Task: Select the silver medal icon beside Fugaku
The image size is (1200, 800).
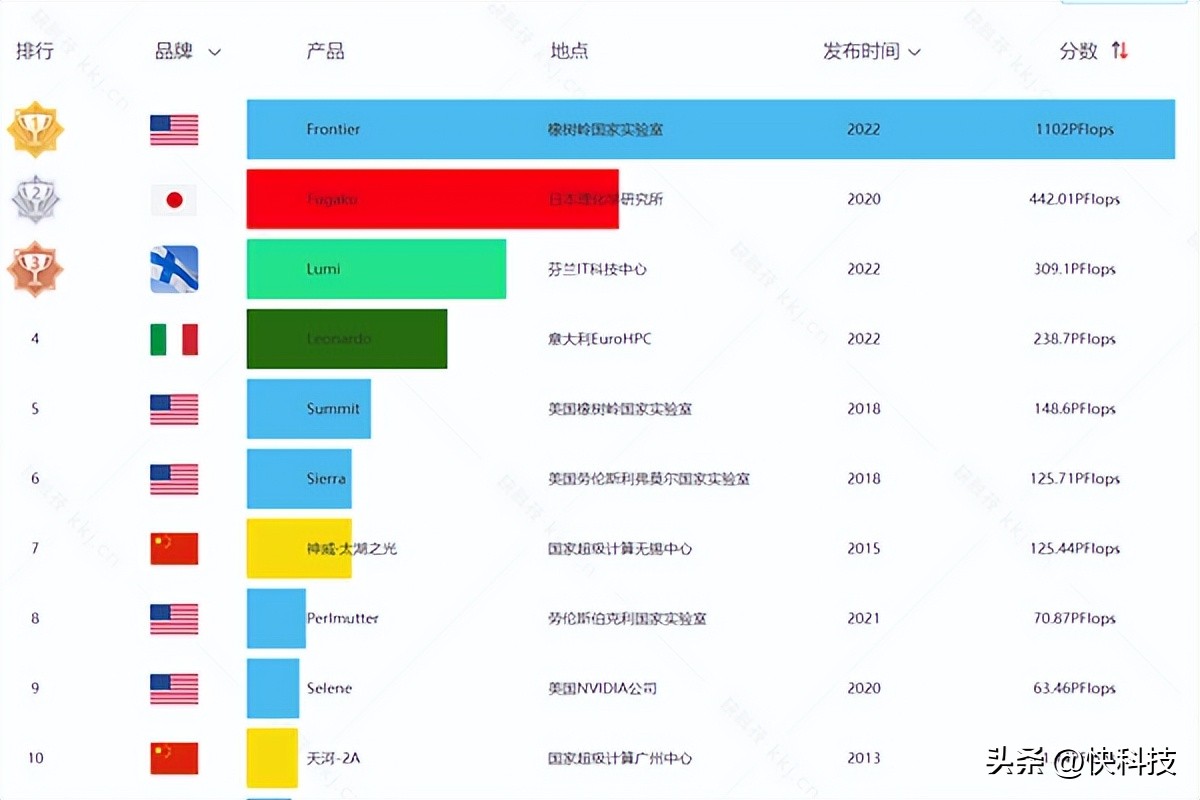Action: [x=36, y=199]
